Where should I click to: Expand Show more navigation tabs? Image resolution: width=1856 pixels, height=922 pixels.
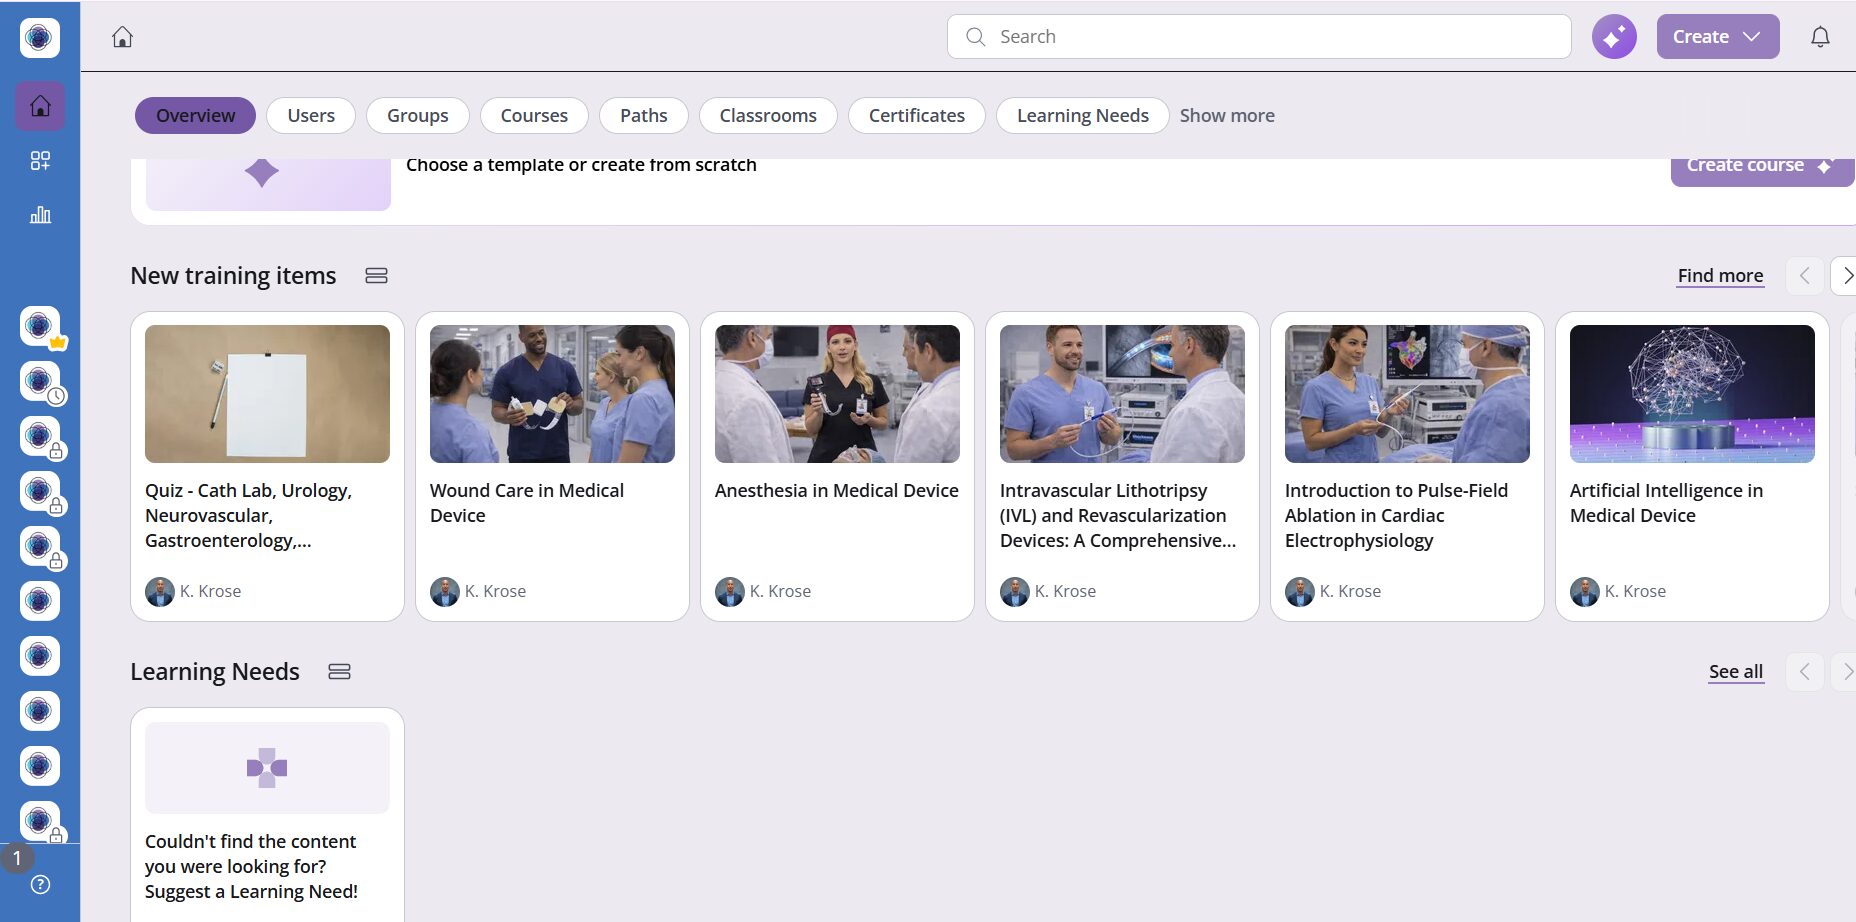point(1226,116)
